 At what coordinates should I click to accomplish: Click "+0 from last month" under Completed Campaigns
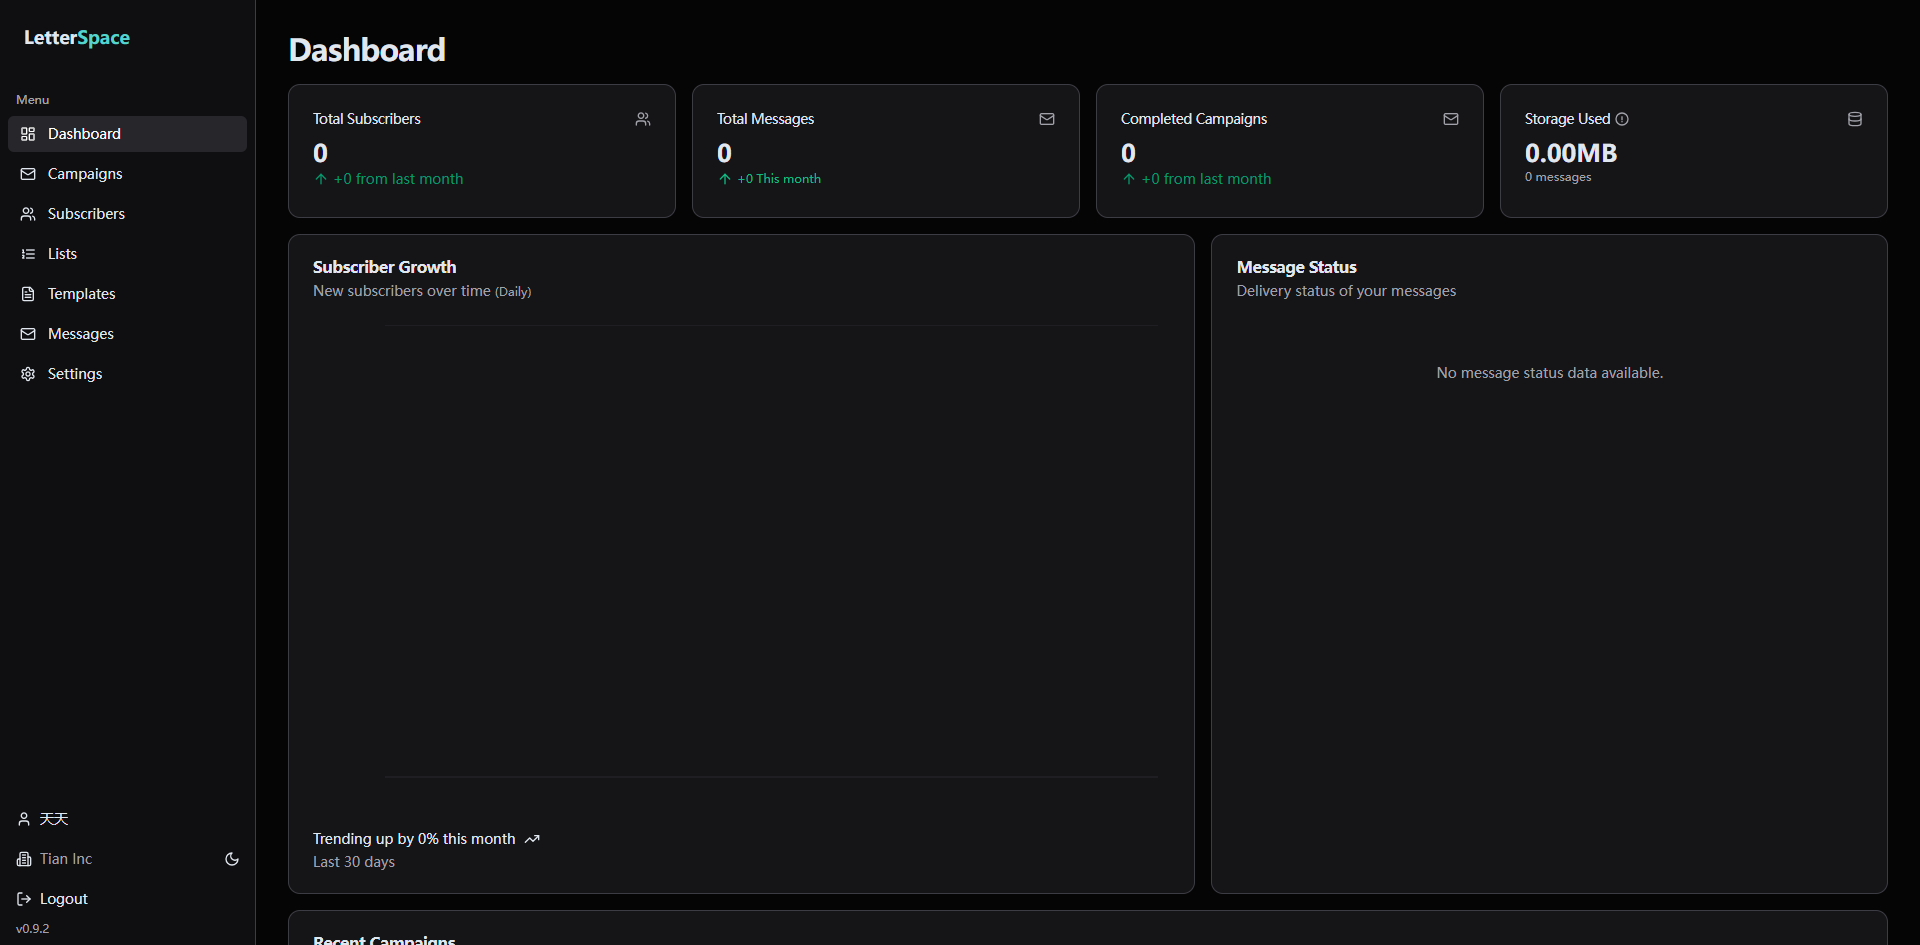(1206, 179)
